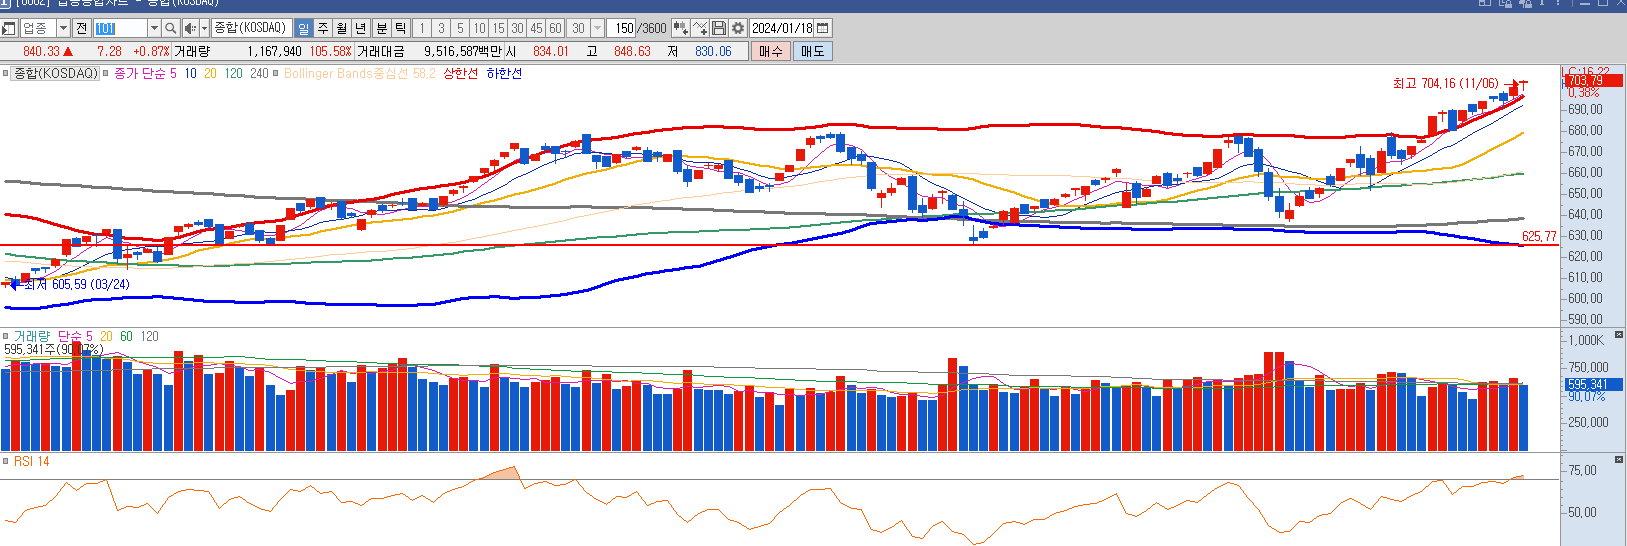Select the red 상한선 legend entry
1627x546 pixels.
point(460,73)
